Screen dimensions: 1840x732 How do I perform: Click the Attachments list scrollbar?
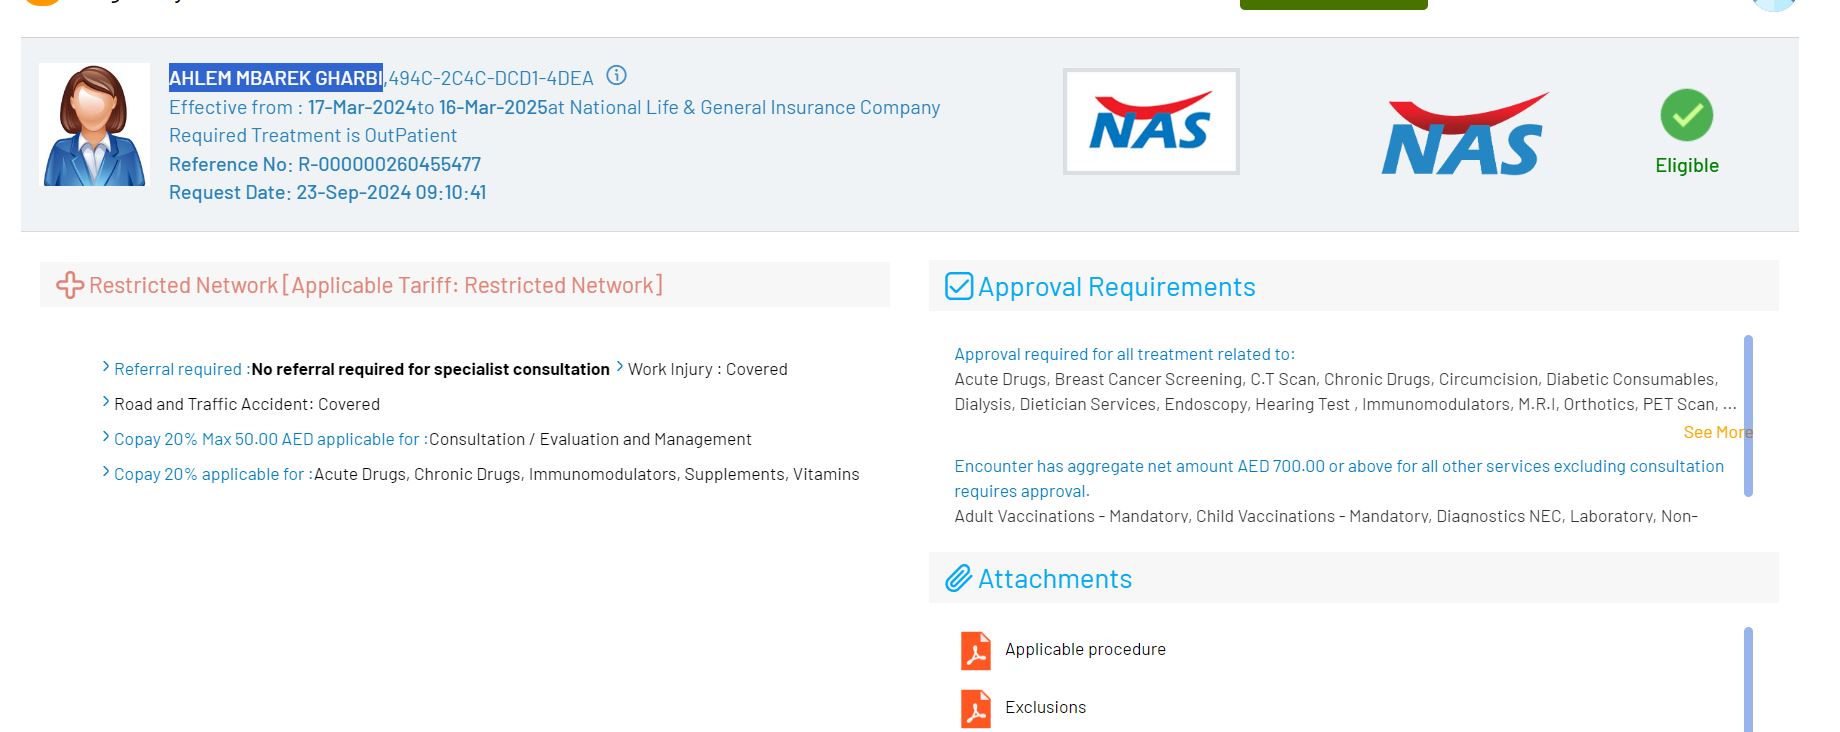pyautogui.click(x=1748, y=680)
